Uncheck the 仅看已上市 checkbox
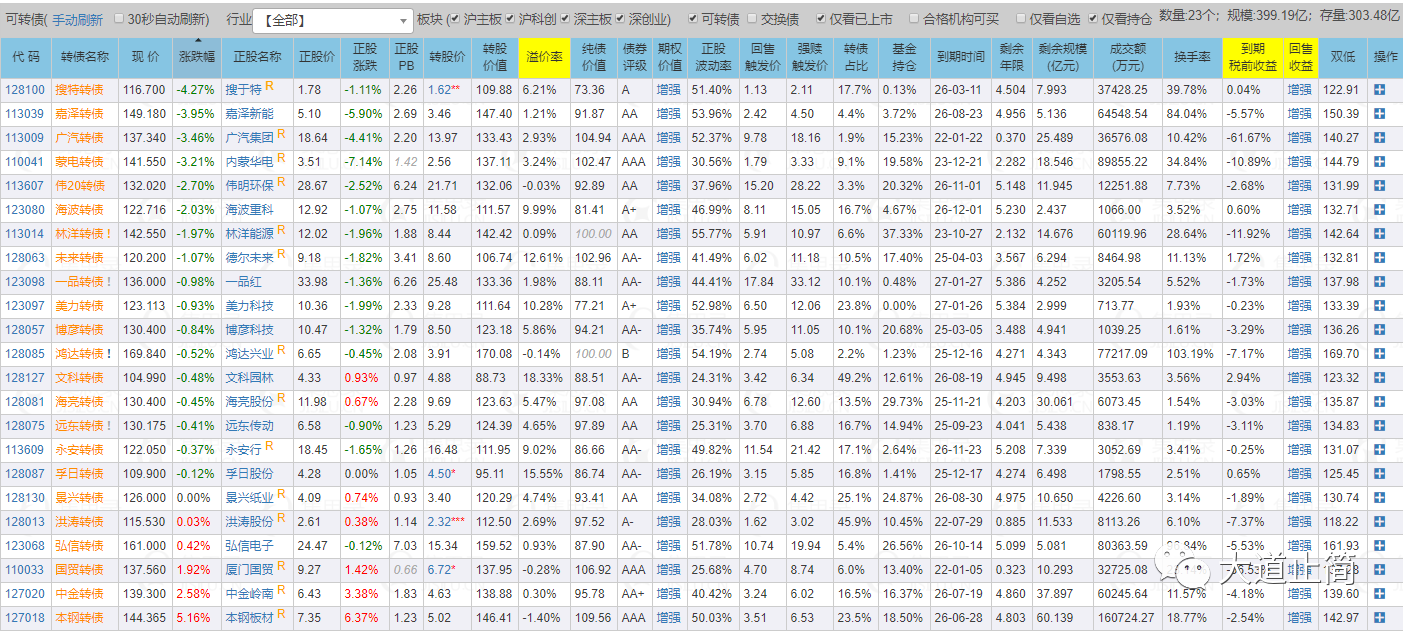Image resolution: width=1403 pixels, height=631 pixels. (821, 19)
